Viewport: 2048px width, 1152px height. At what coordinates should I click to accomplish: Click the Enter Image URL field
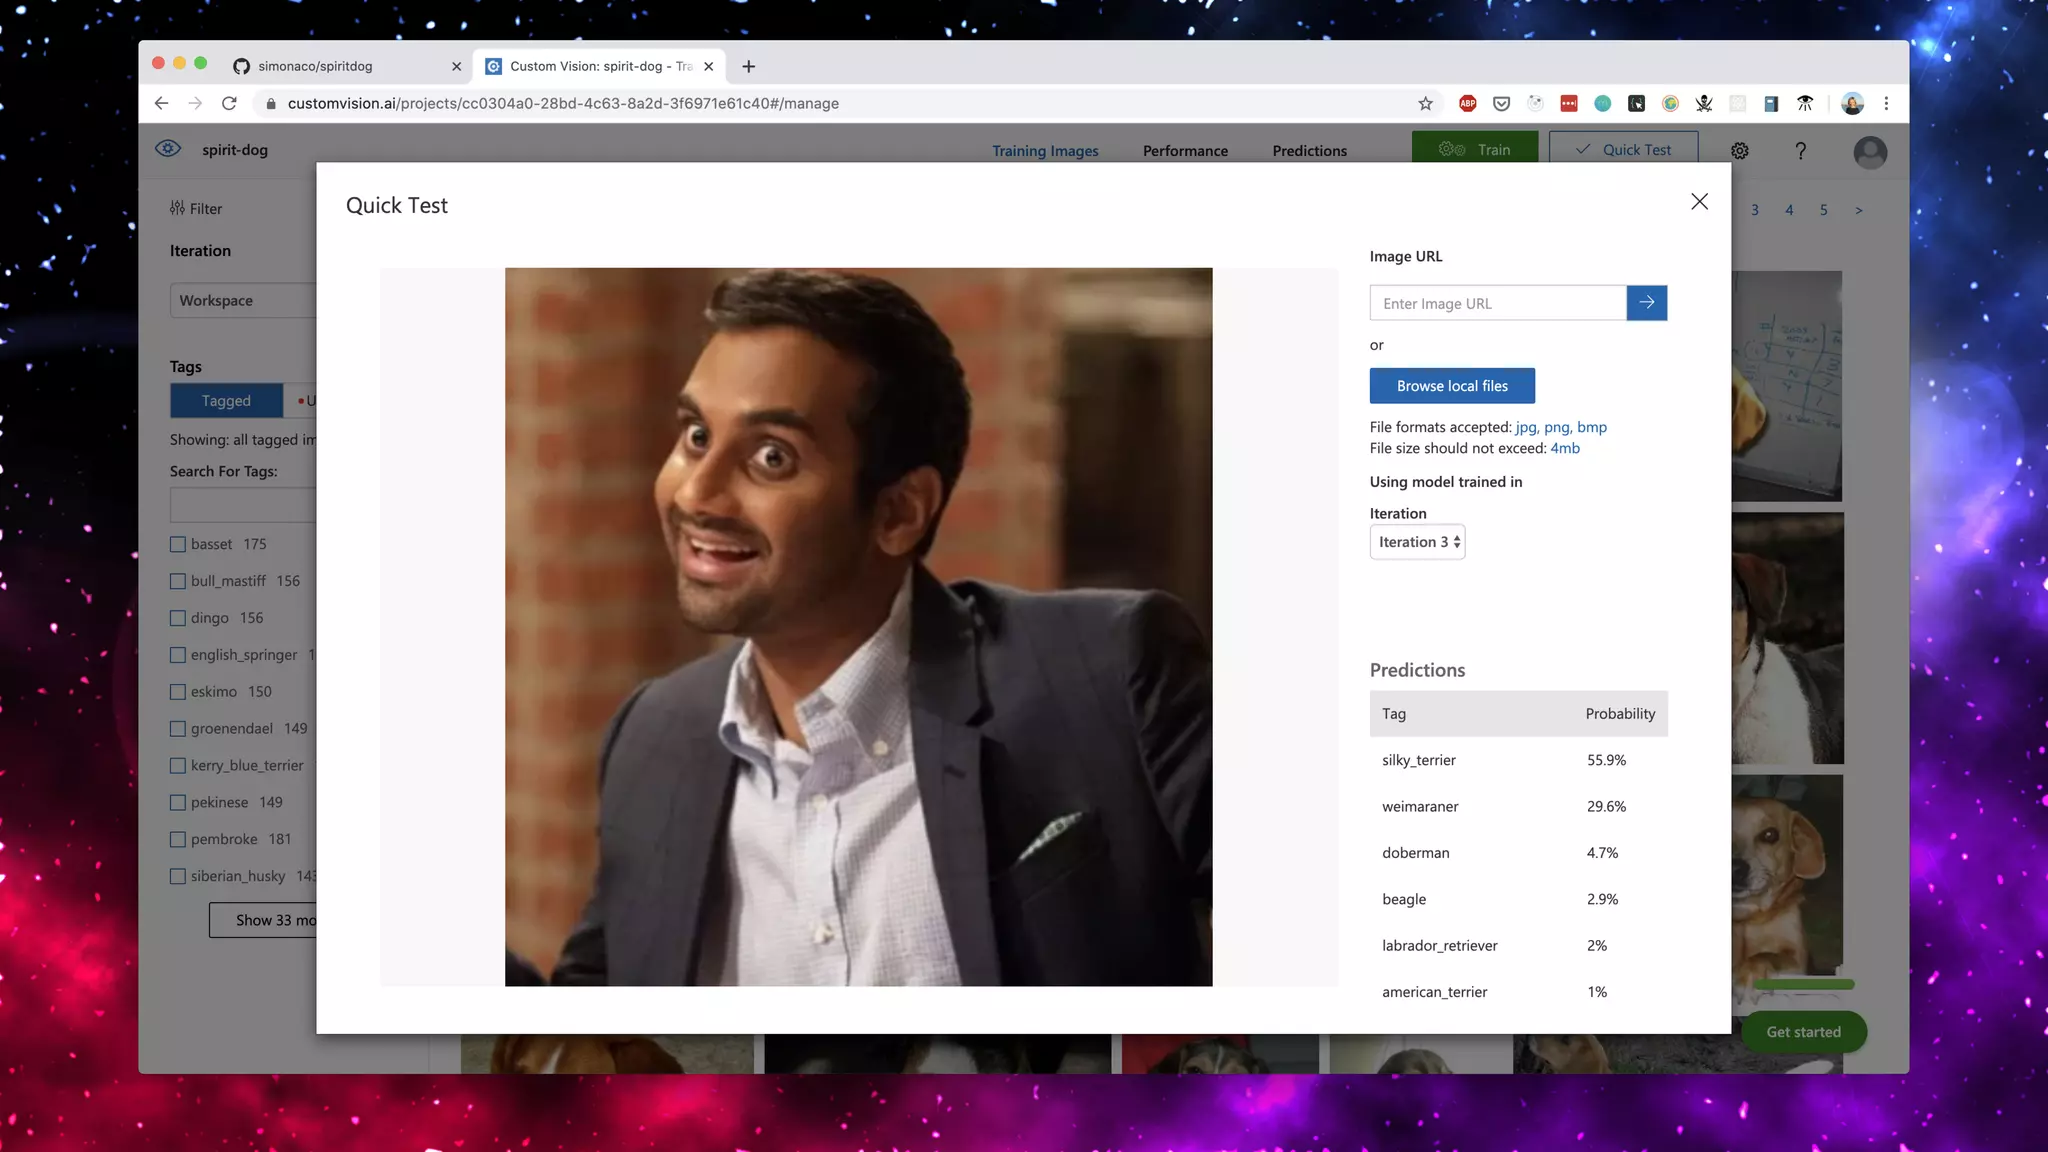click(1497, 304)
